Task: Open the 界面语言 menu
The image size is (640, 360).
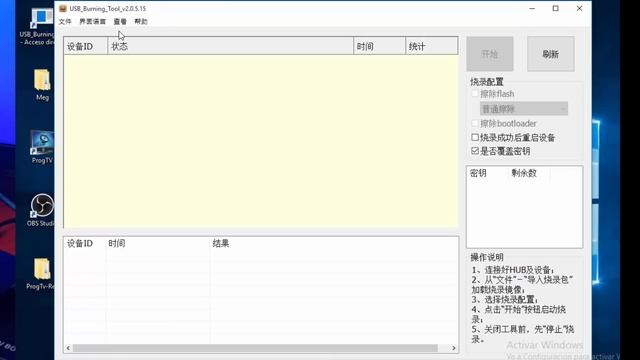Action: point(92,21)
